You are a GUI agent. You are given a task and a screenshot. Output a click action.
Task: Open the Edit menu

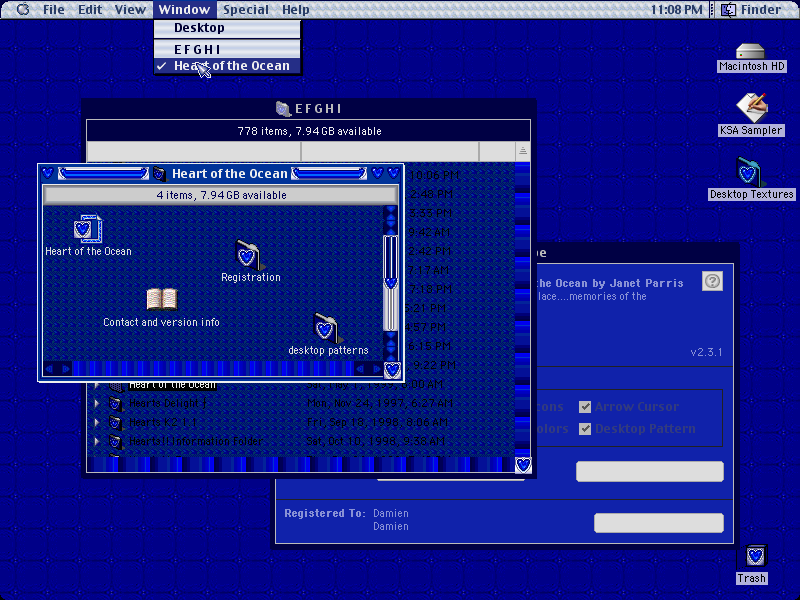coord(90,9)
